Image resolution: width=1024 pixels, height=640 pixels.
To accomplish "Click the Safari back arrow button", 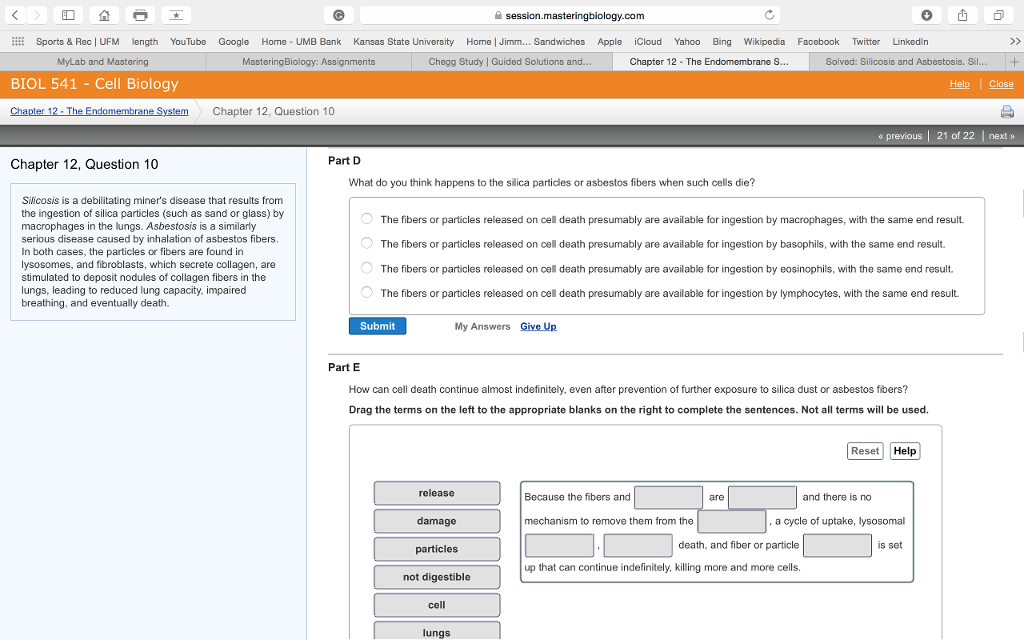I will (x=15, y=15).
